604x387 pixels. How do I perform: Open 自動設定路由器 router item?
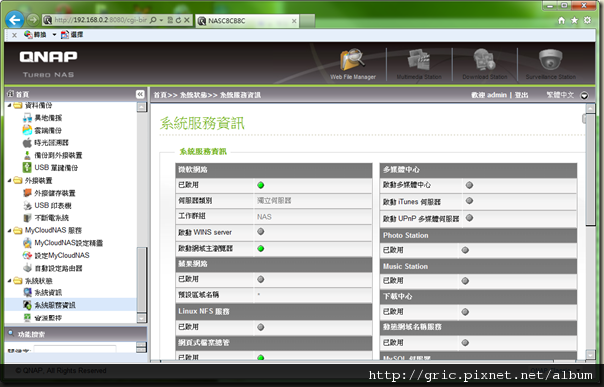[52, 268]
